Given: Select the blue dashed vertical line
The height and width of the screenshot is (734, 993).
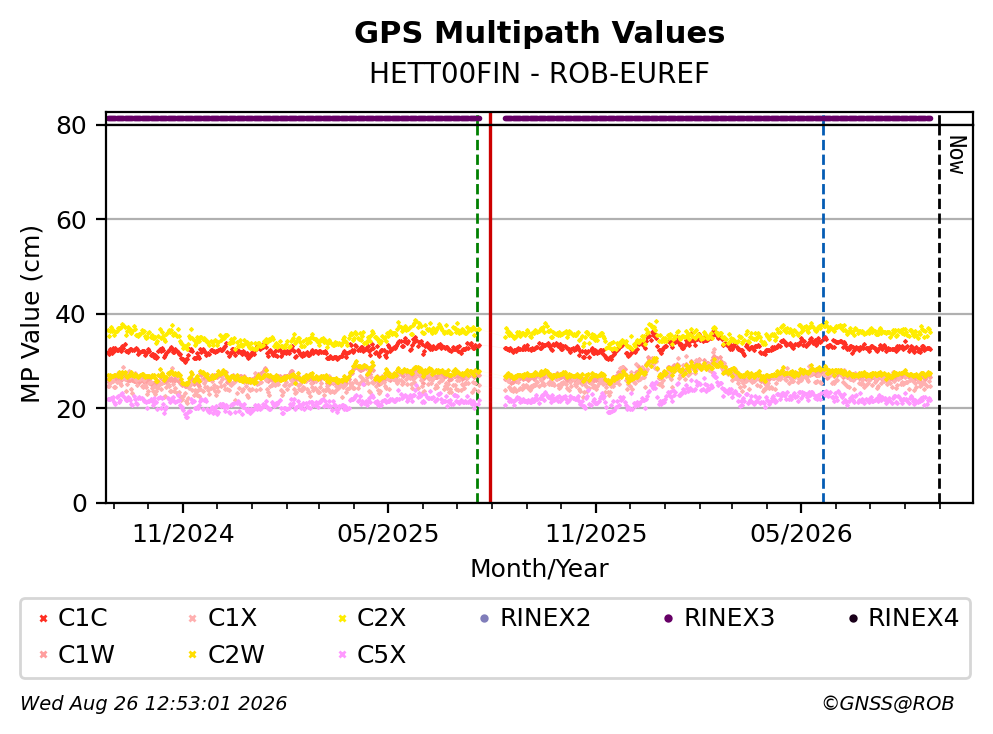Looking at the screenshot, I should pyautogui.click(x=823, y=308).
